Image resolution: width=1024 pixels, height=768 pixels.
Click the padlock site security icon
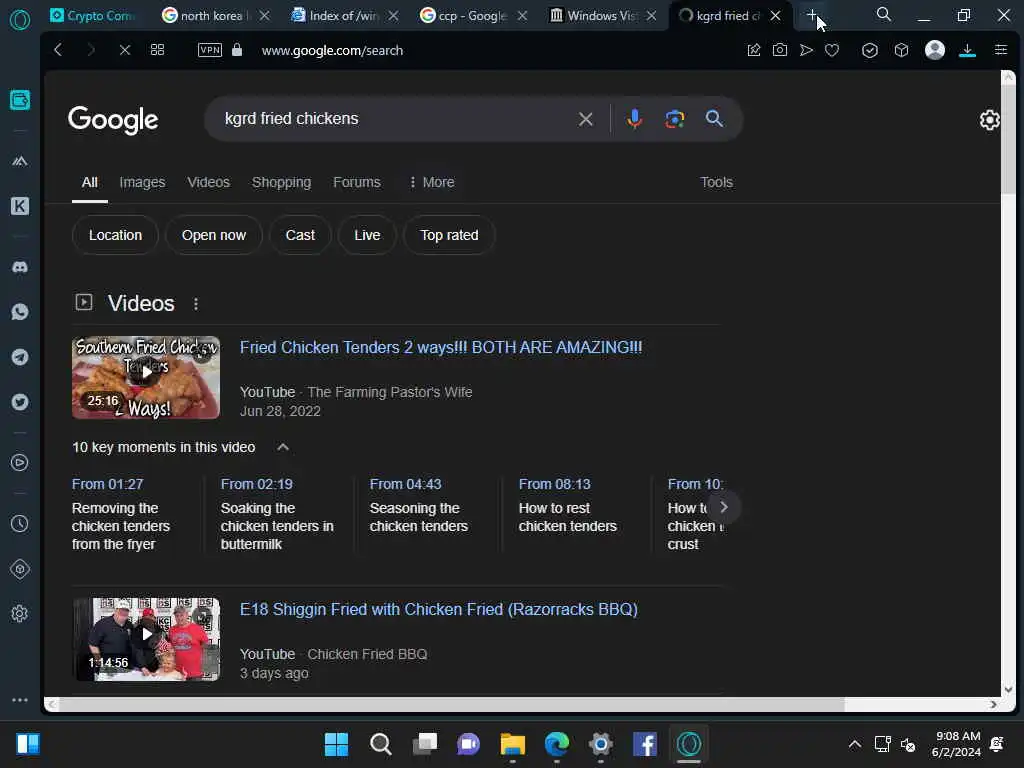[x=237, y=50]
